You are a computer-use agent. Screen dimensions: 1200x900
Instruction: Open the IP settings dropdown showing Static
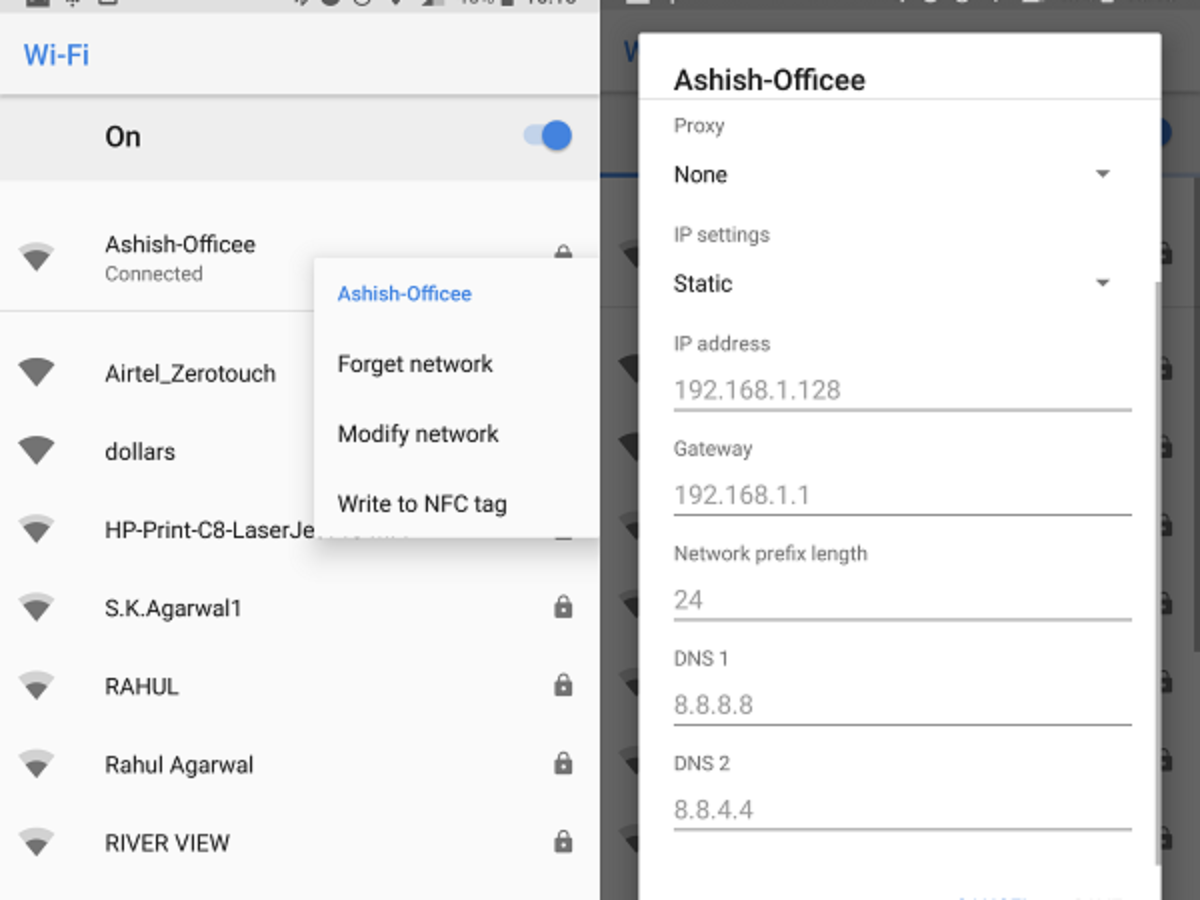[893, 283]
